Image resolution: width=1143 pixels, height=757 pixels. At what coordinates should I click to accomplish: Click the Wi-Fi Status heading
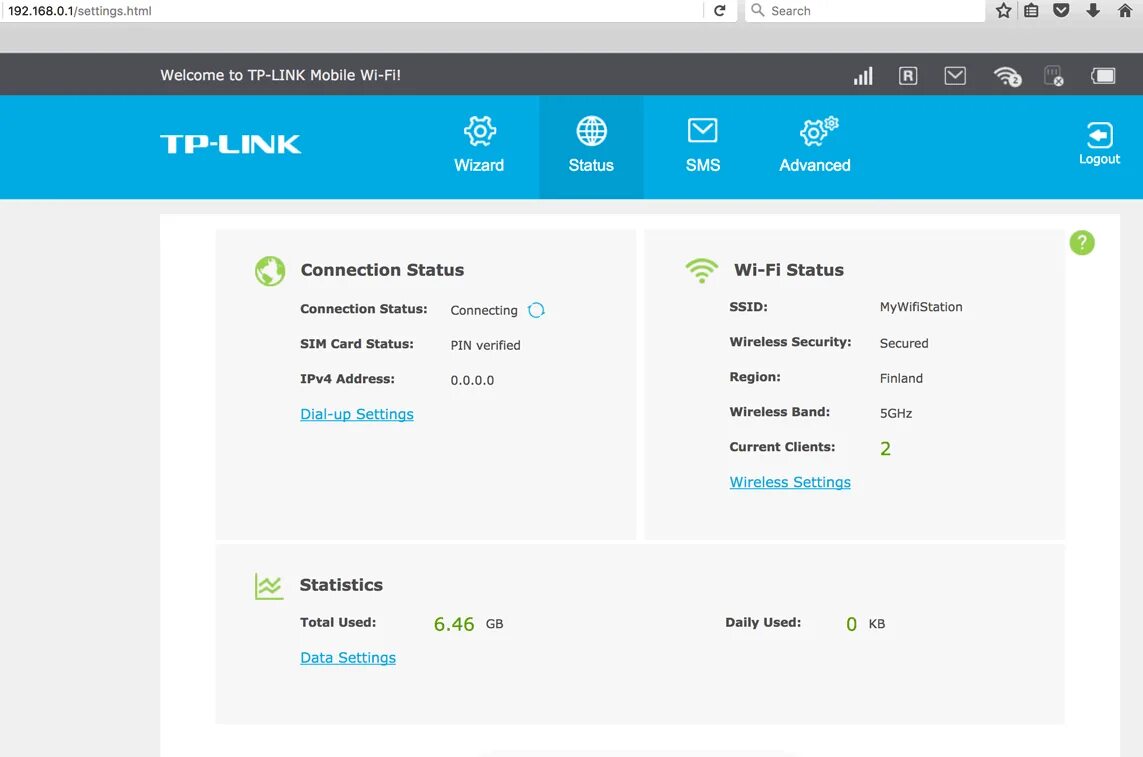[x=789, y=270]
